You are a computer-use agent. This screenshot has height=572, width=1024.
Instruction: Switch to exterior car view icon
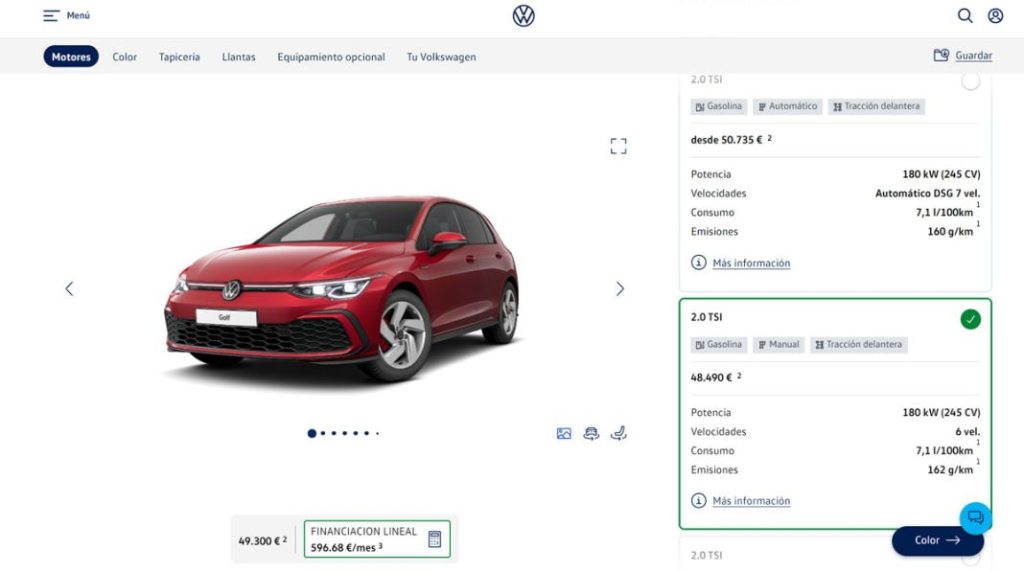[x=591, y=434]
